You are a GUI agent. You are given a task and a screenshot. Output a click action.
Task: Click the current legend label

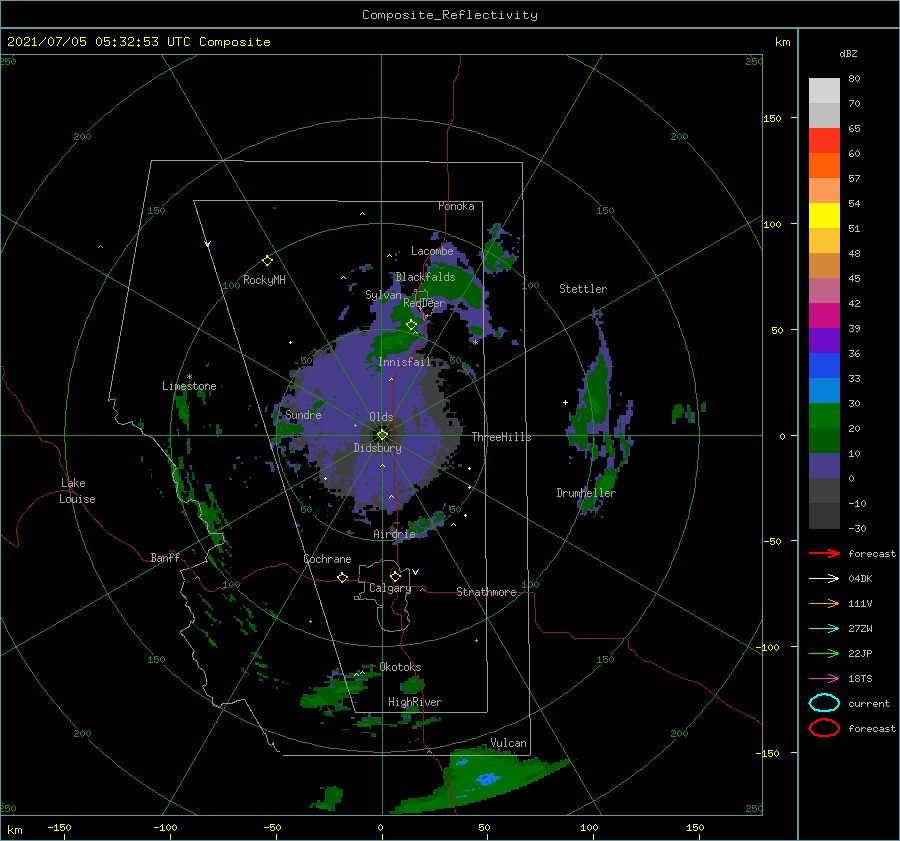(868, 704)
